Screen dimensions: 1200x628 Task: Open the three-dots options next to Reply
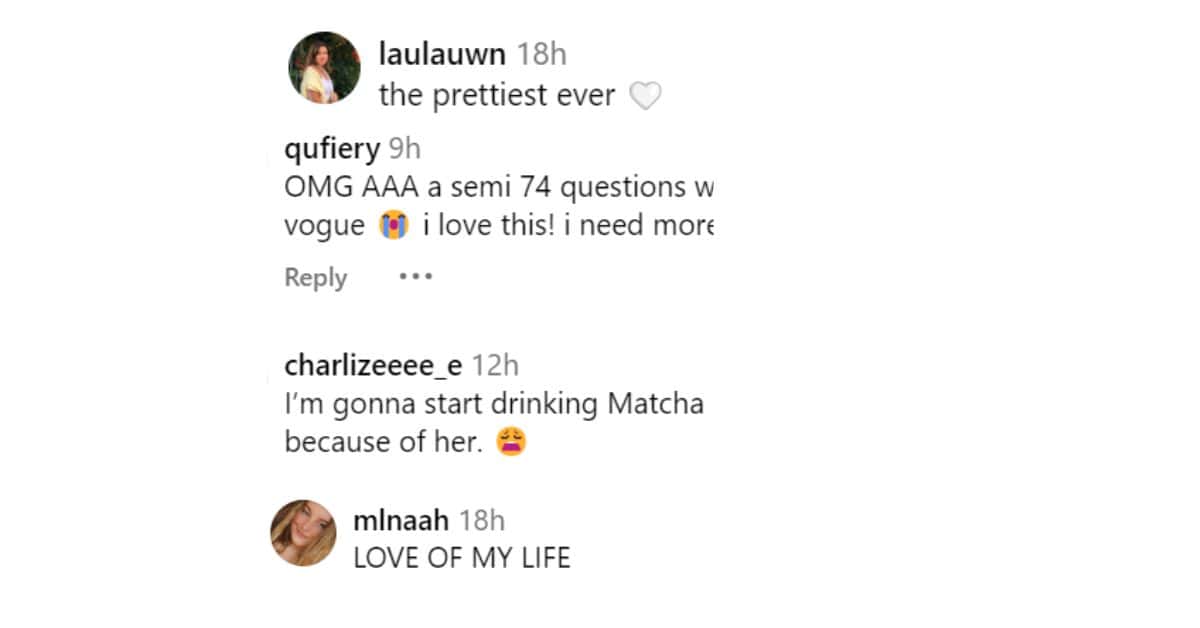click(x=415, y=276)
